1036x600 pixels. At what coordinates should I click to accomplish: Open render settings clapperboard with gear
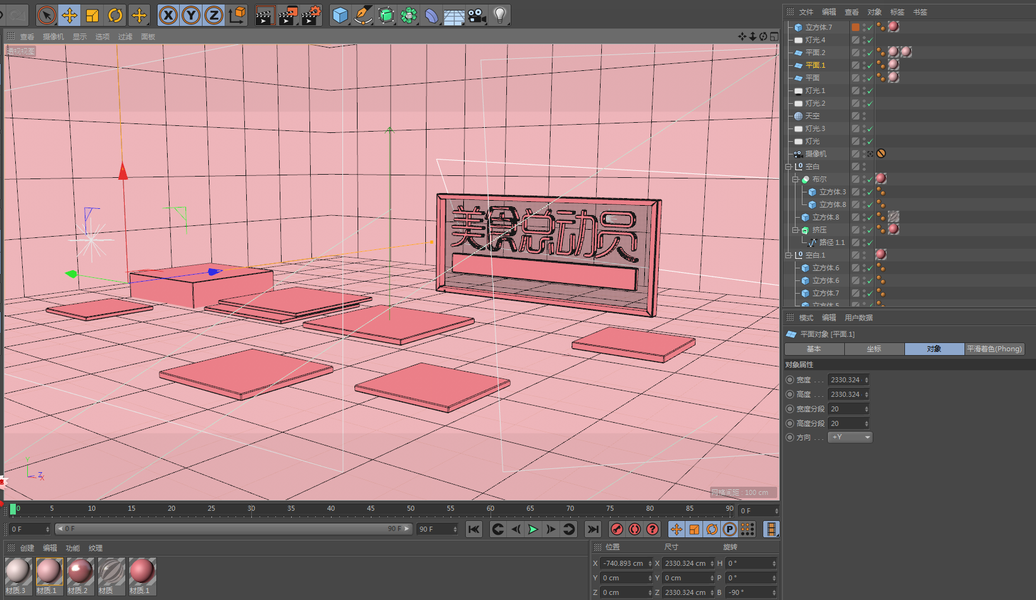pyautogui.click(x=311, y=15)
